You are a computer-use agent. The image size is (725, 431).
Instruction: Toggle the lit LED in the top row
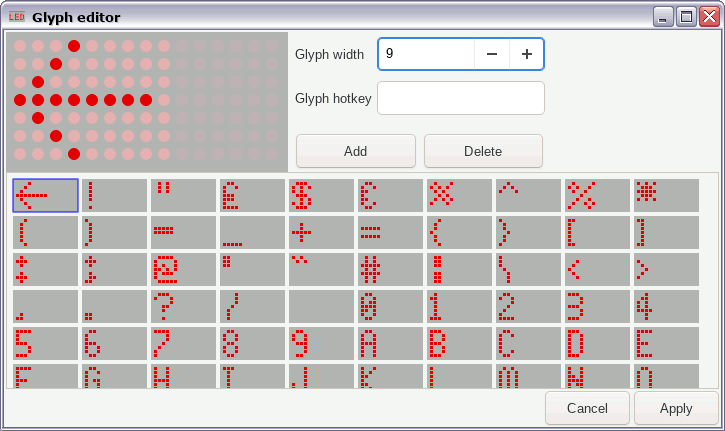click(74, 46)
